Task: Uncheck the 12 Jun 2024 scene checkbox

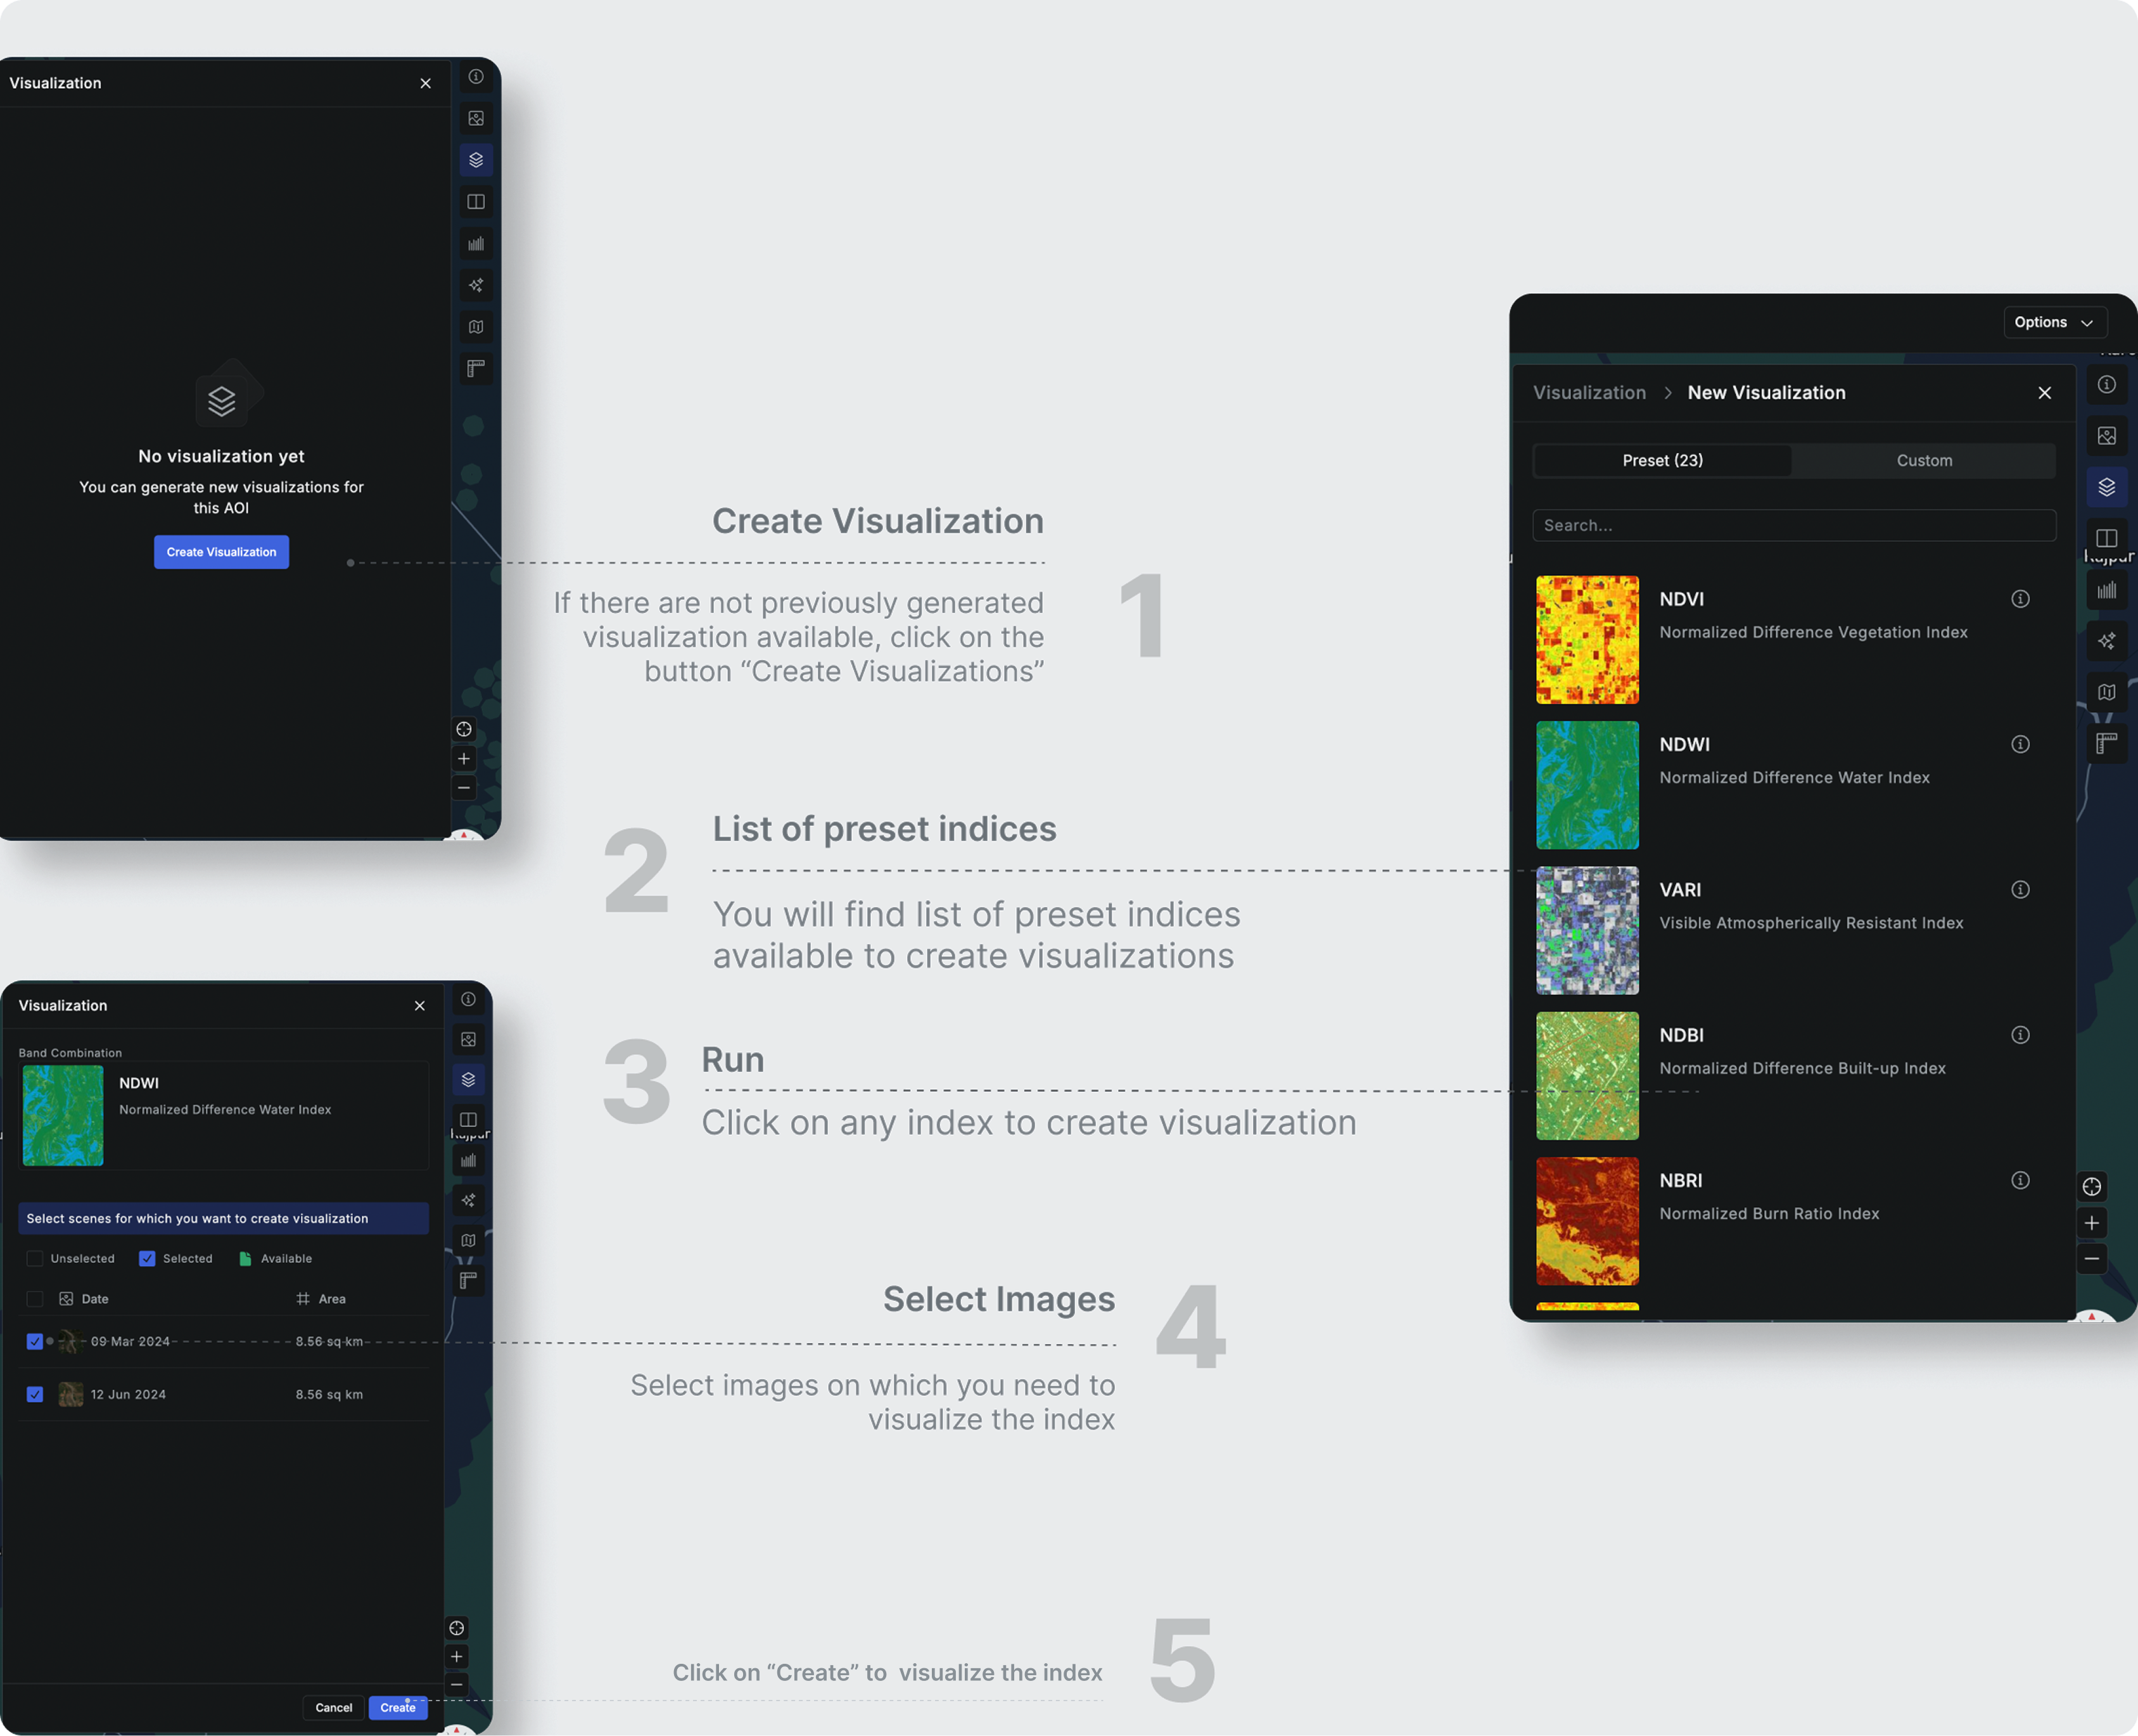Action: click(35, 1394)
